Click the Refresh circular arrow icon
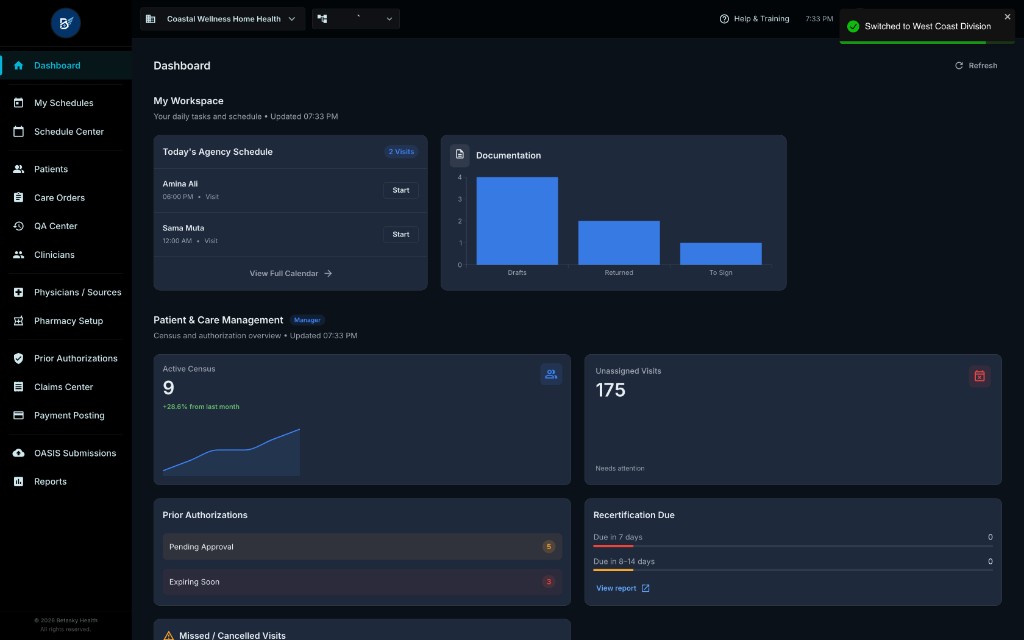 click(959, 65)
